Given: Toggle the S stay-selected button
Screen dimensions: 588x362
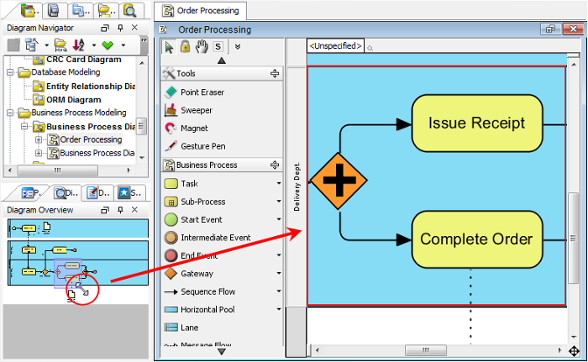Looking at the screenshot, I should pyautogui.click(x=218, y=47).
